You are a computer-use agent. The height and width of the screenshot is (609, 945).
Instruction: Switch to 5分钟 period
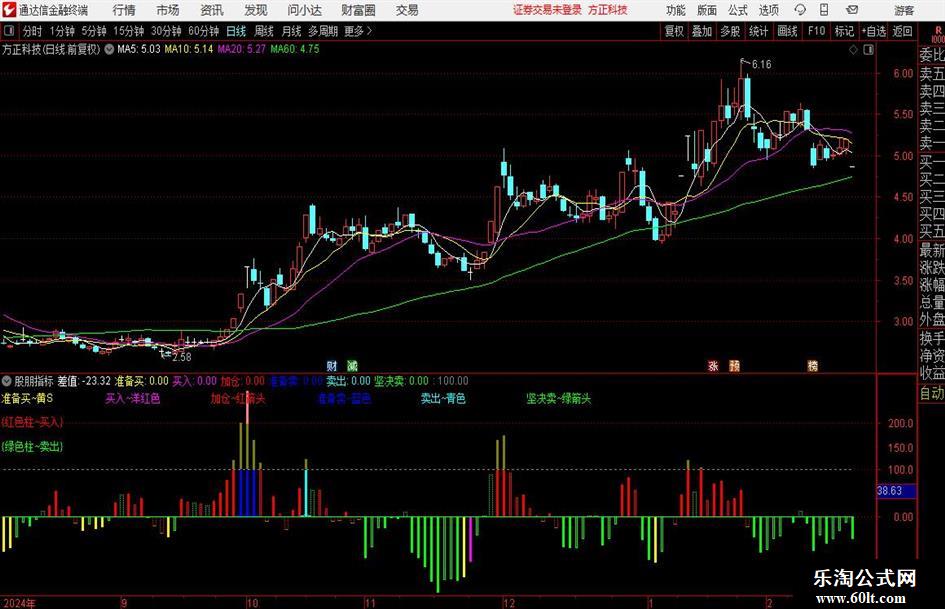click(93, 31)
